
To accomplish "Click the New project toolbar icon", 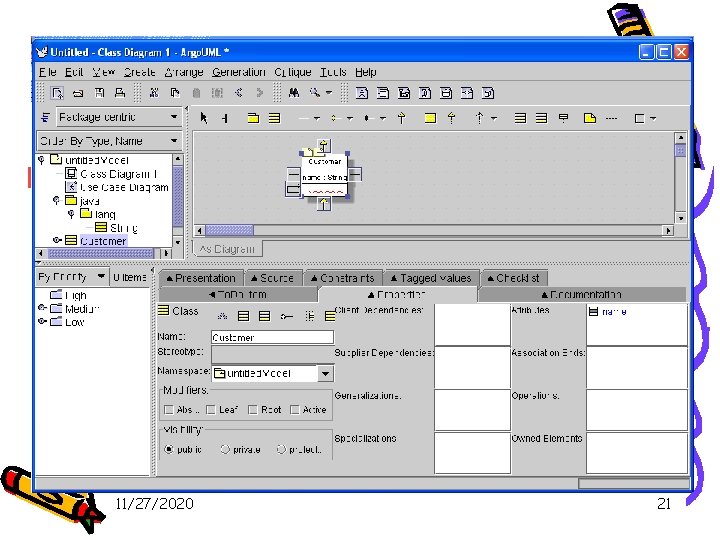I will pos(57,93).
